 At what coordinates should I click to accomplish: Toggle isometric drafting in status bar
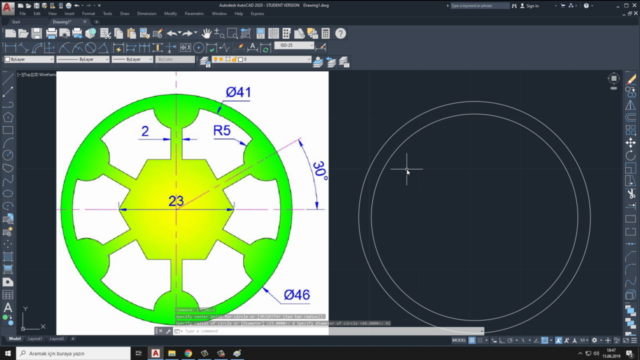click(x=523, y=340)
